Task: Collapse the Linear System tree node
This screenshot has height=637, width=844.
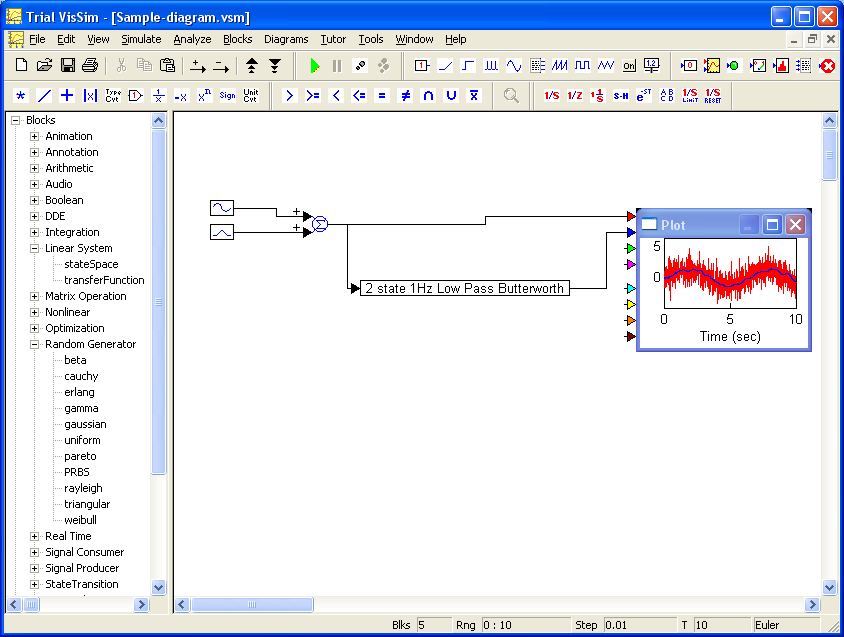Action: (x=34, y=248)
